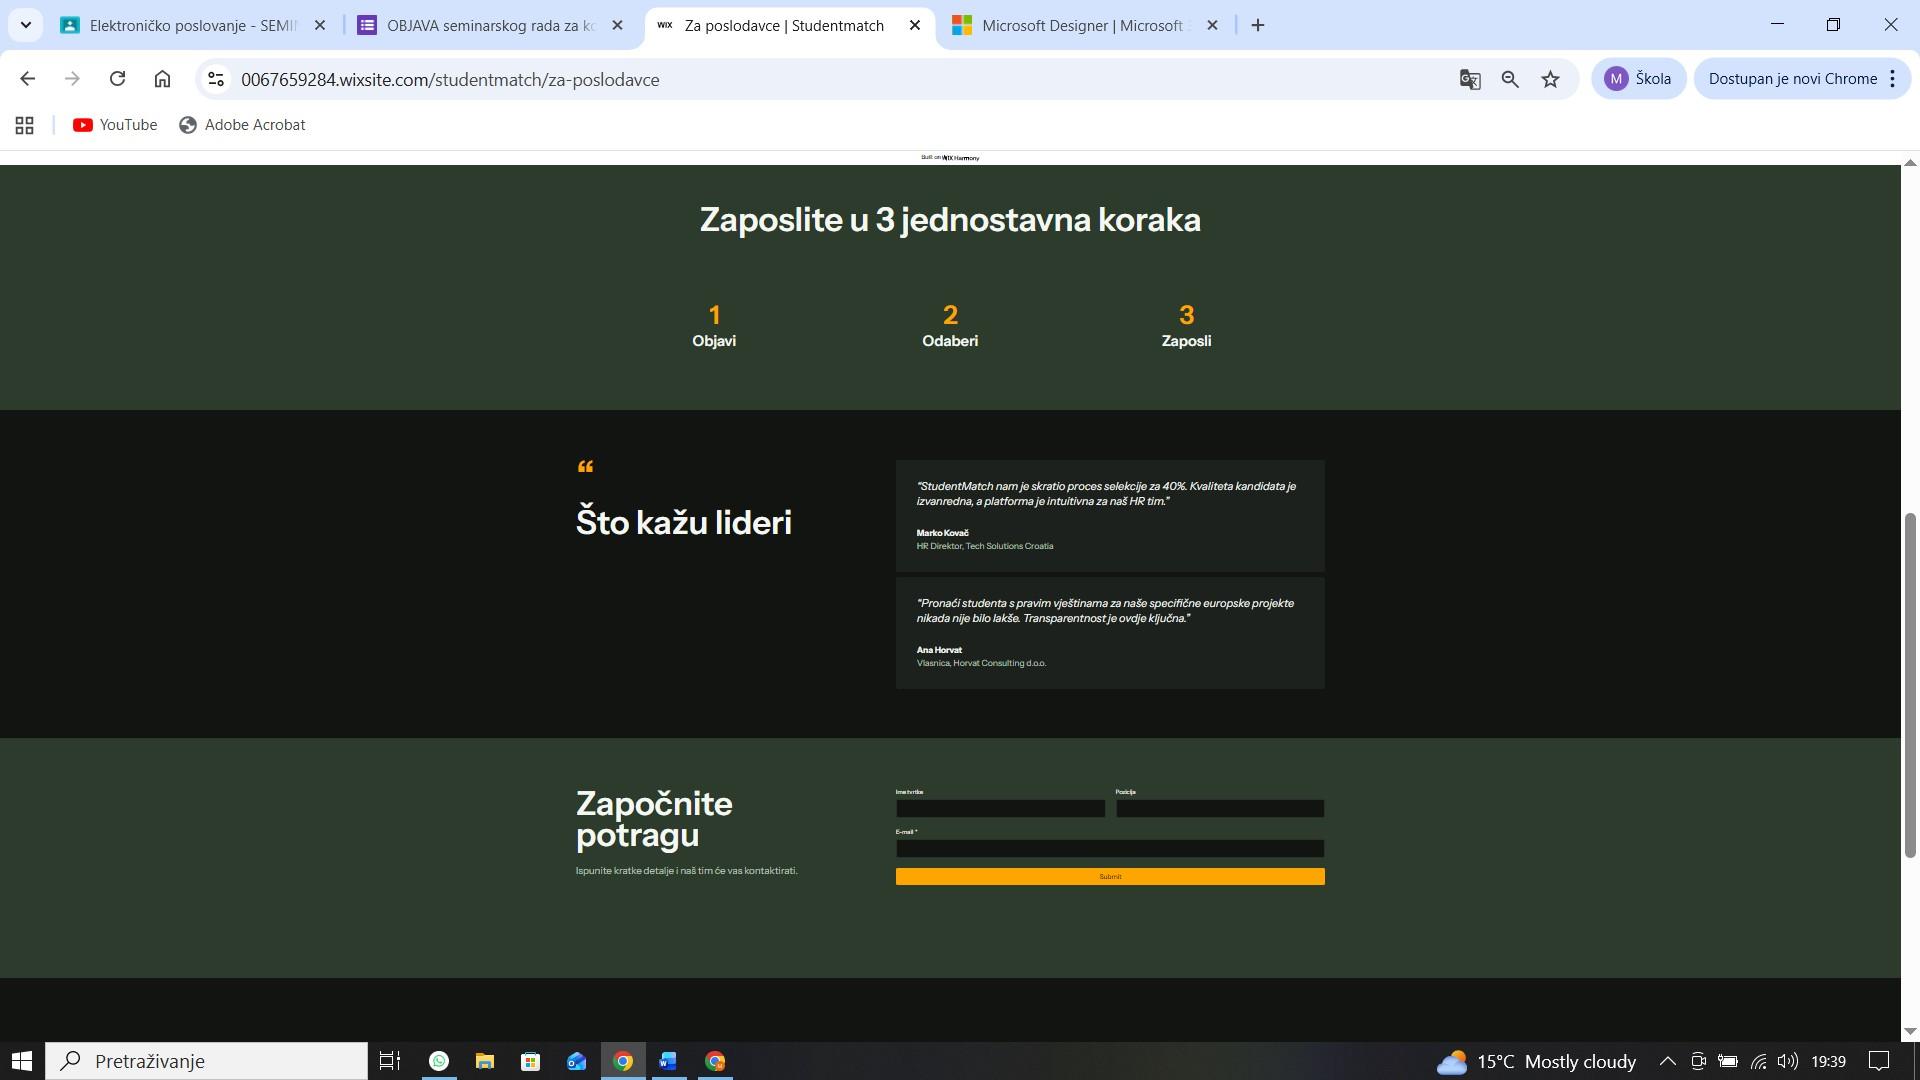
Task: Expand the tab search dropdown arrow
Action: click(x=26, y=25)
